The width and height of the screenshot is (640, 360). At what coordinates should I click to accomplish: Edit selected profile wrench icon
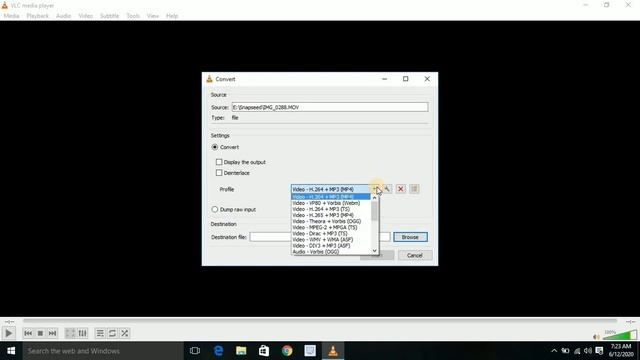387,189
